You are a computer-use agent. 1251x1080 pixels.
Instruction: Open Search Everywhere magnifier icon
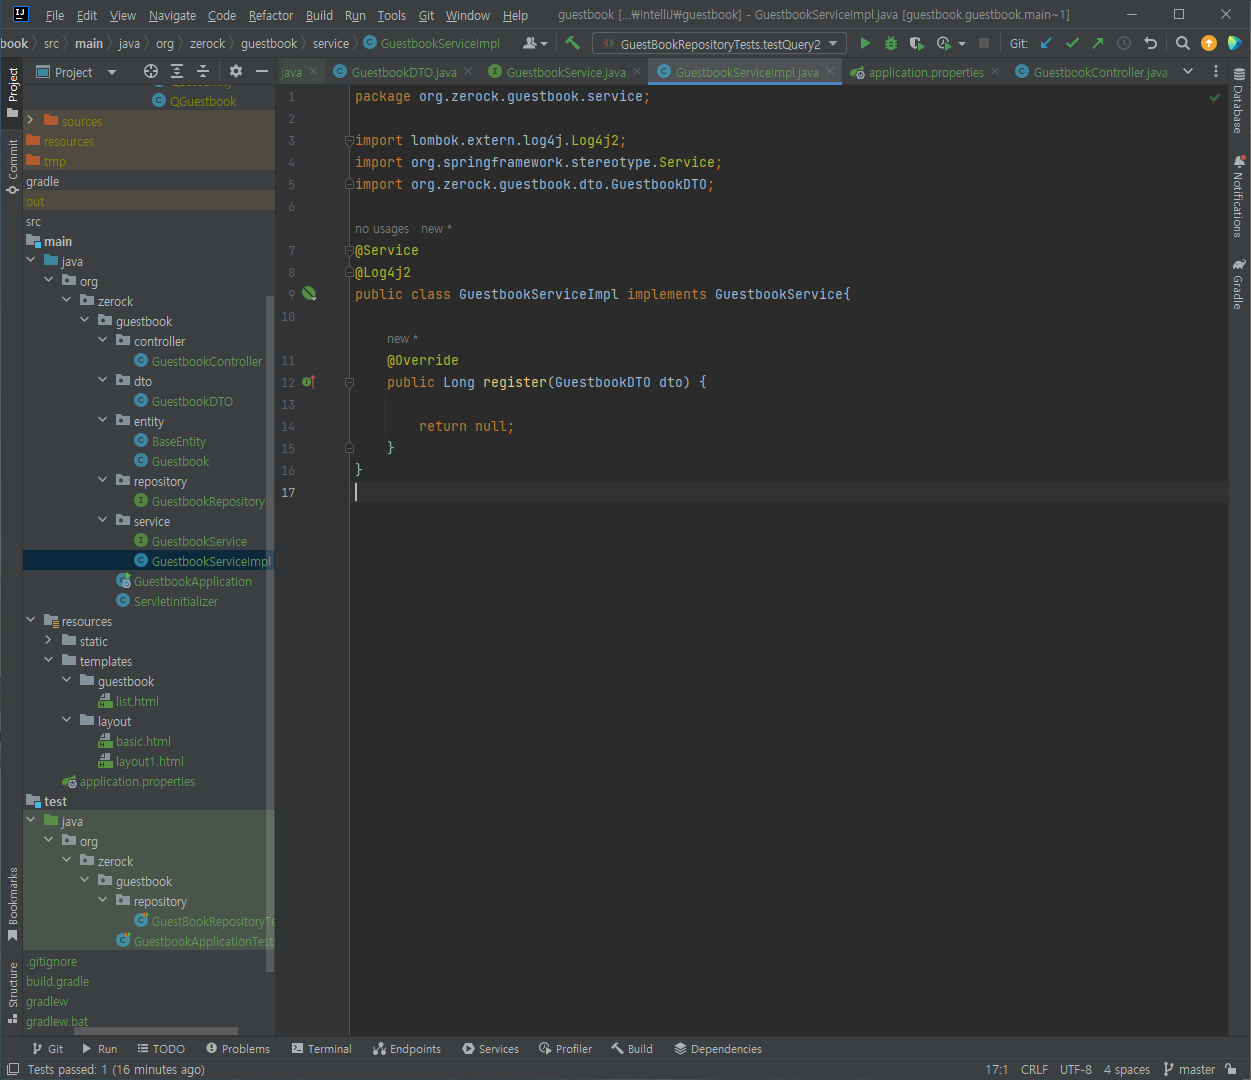1183,43
